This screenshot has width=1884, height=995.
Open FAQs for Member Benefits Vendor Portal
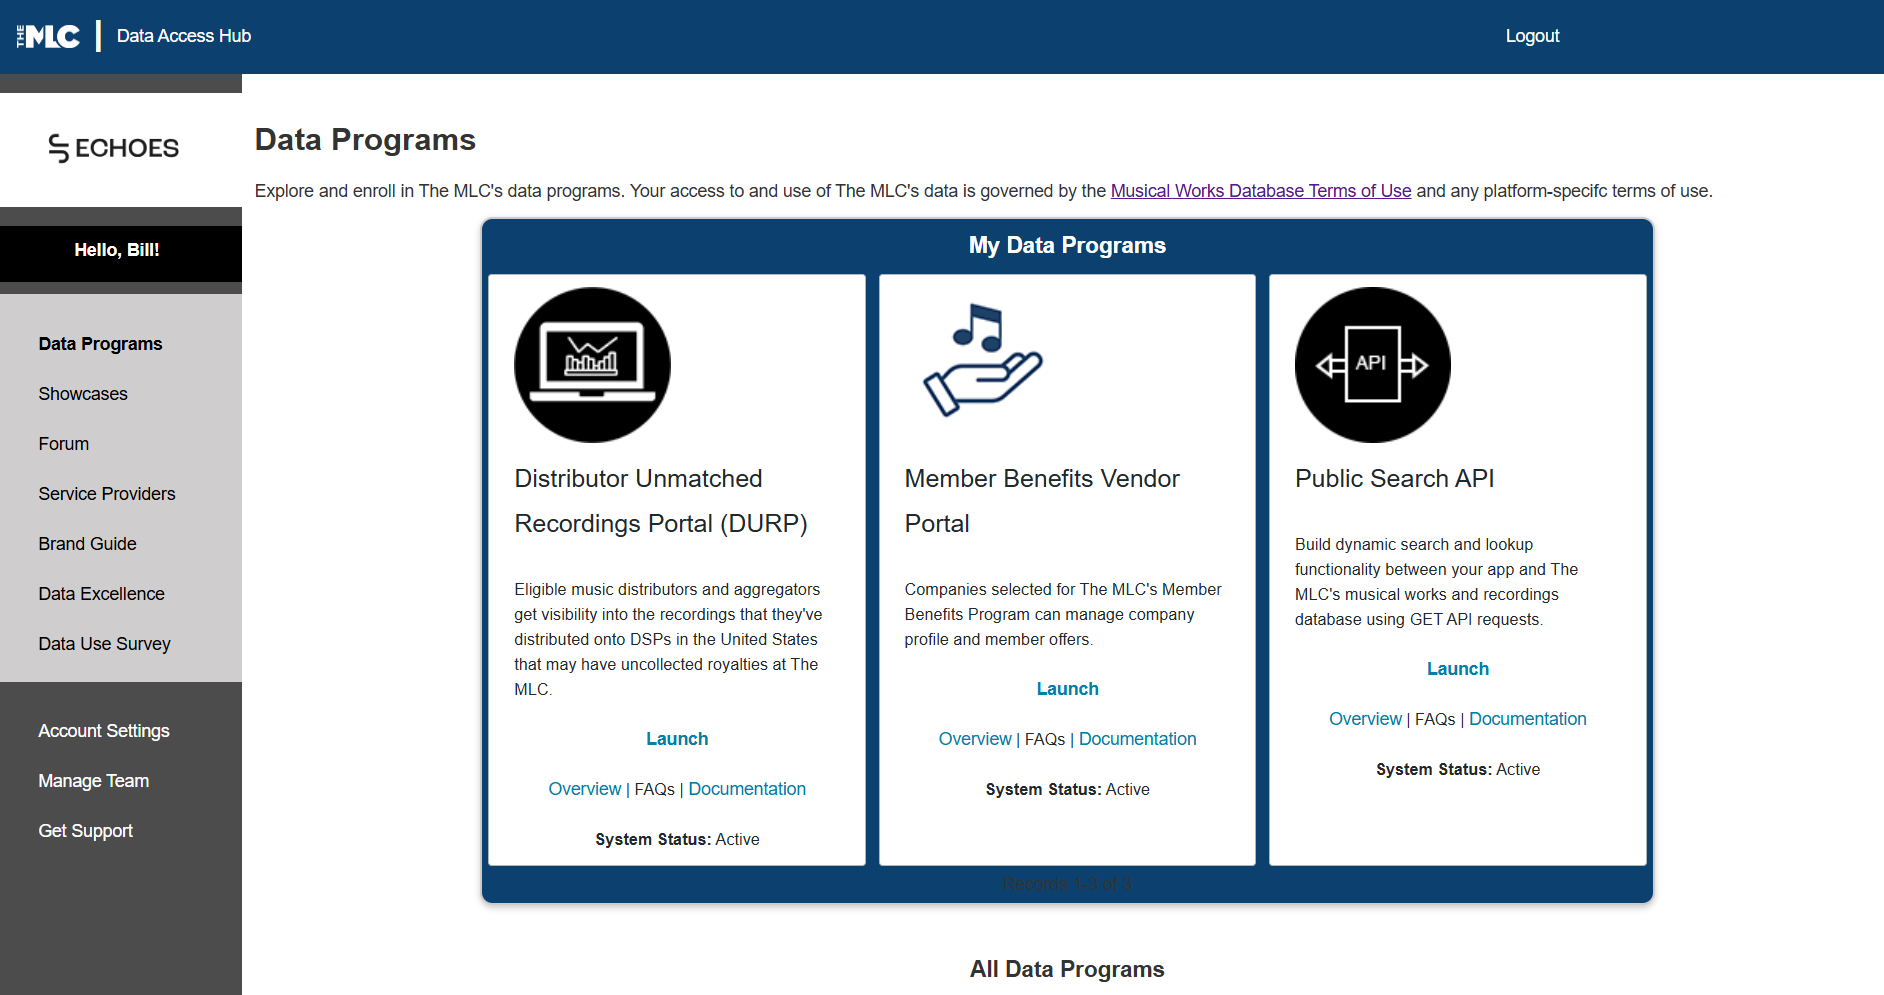pos(1045,739)
